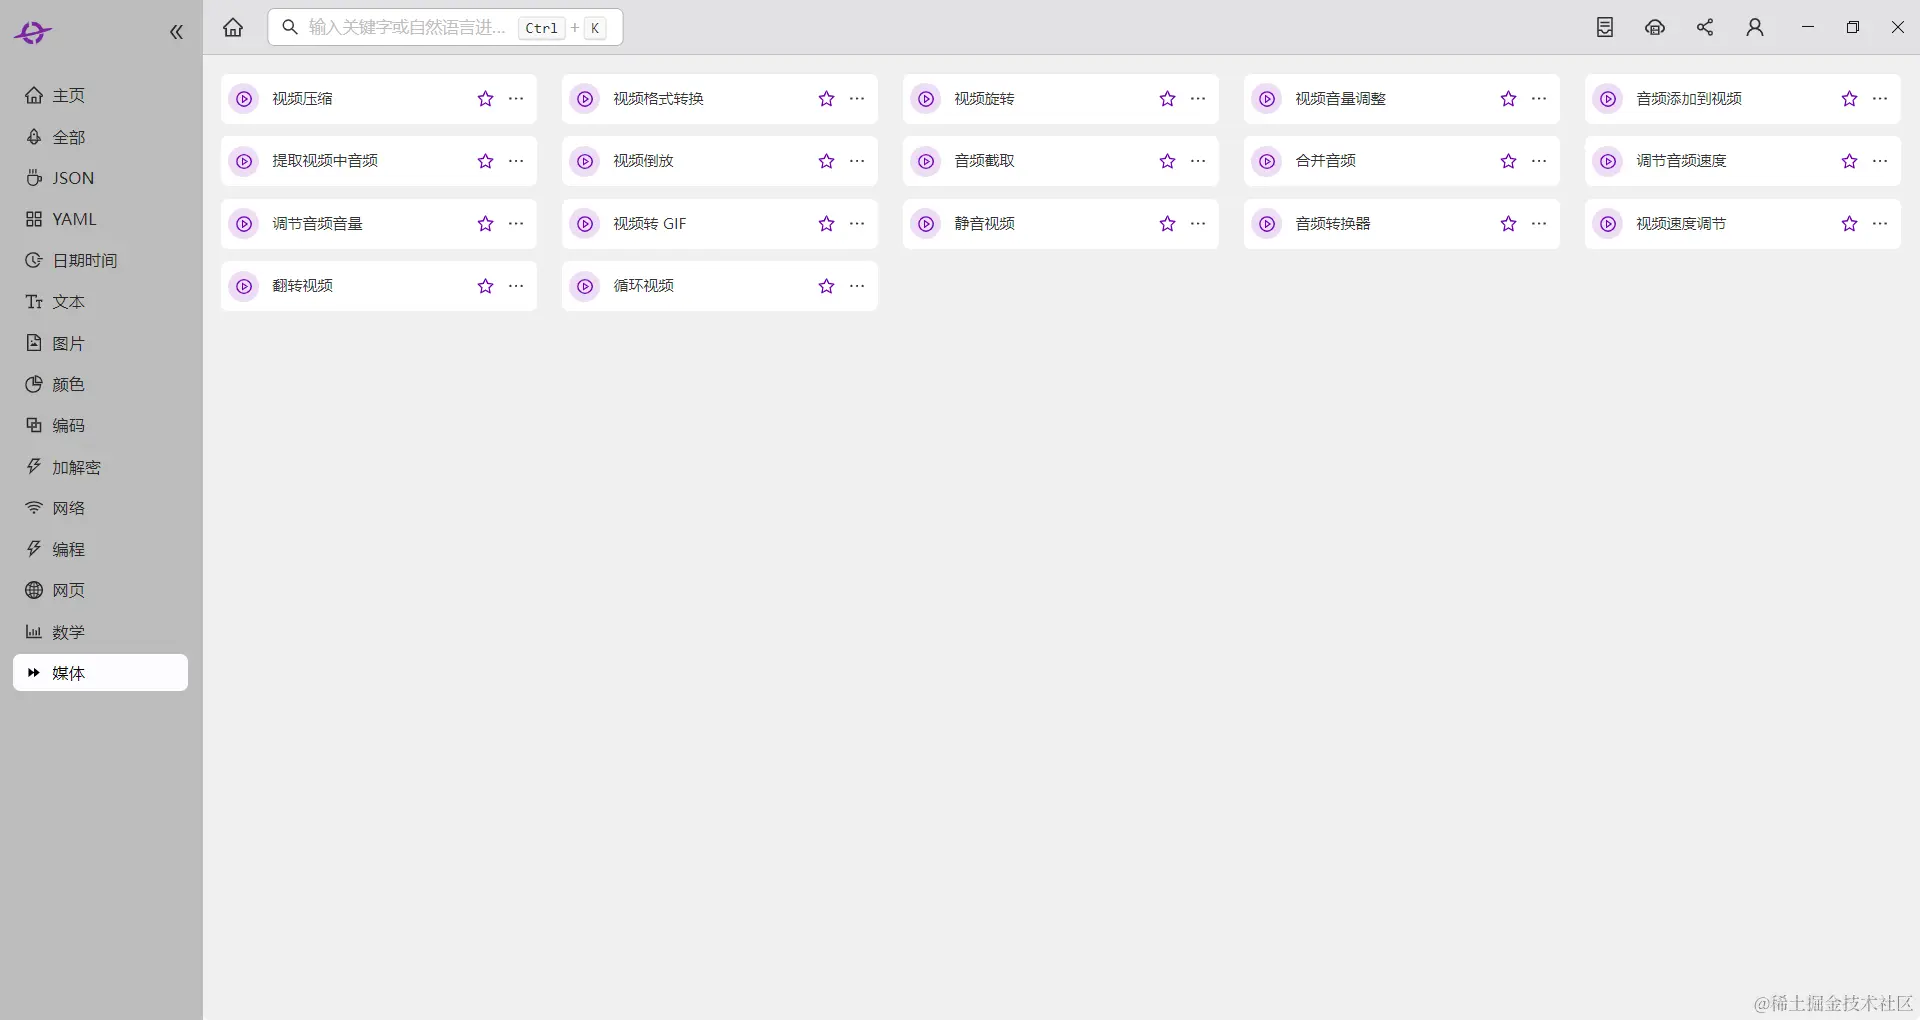Favorite the 视频压缩 tool with star

tap(485, 99)
